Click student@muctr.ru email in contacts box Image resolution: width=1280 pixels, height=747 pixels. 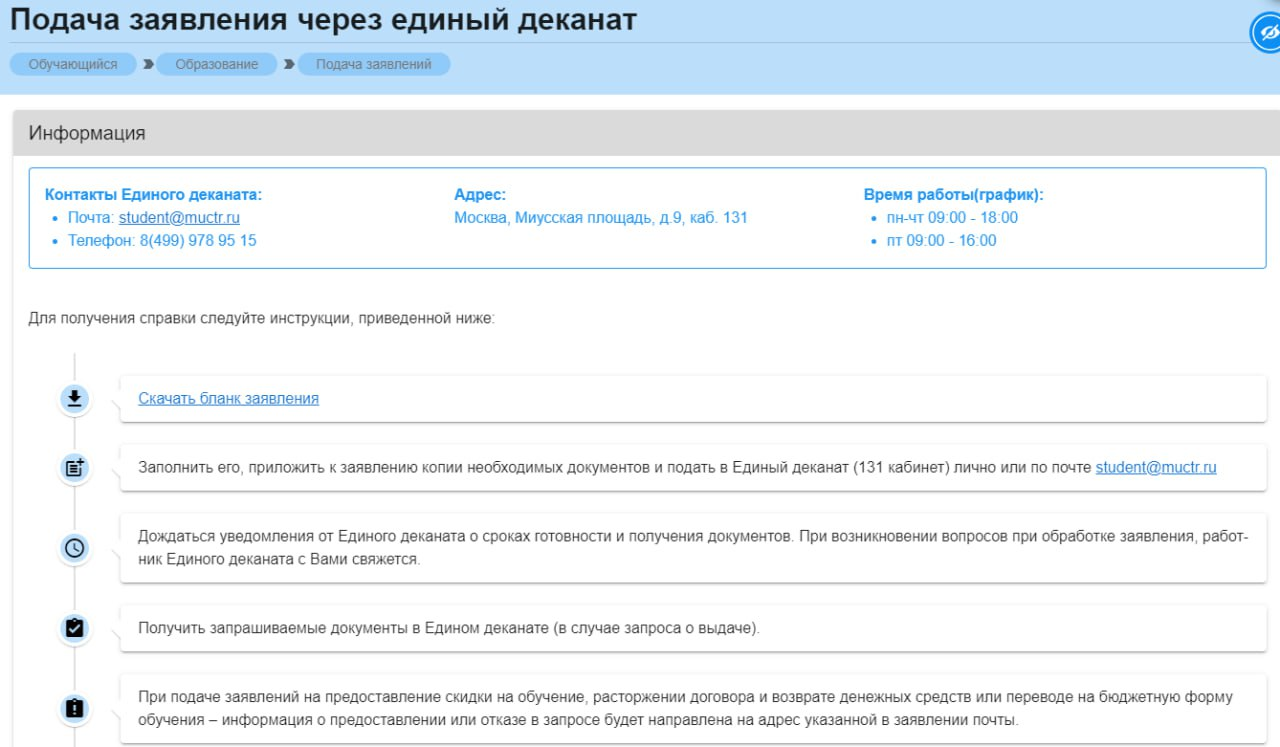[x=179, y=217]
